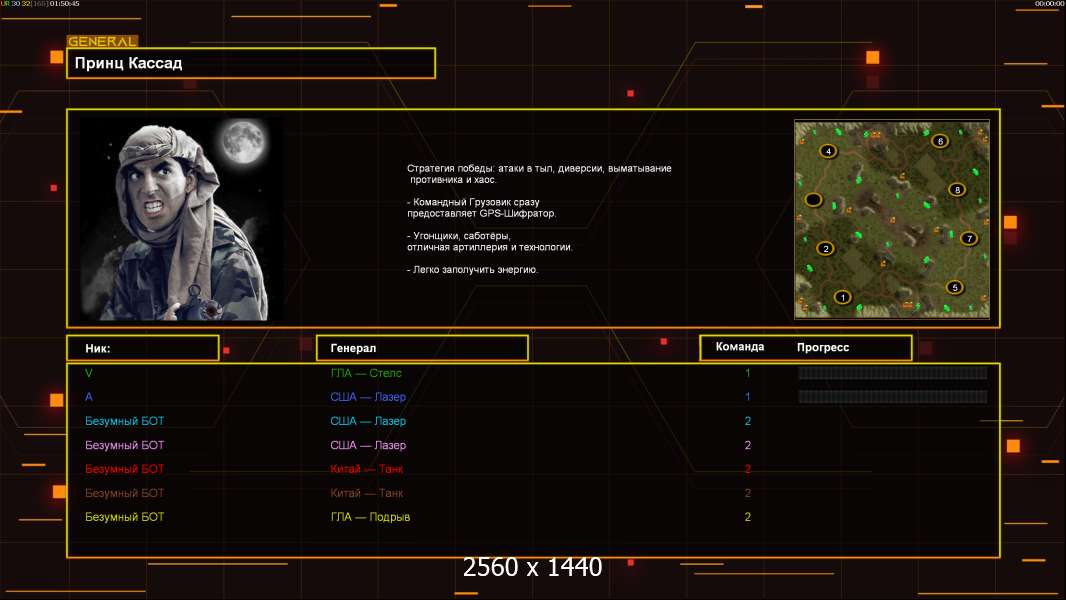This screenshot has height=600, width=1066.
Task: Click the blank black start marker on minimap
Action: tap(813, 200)
